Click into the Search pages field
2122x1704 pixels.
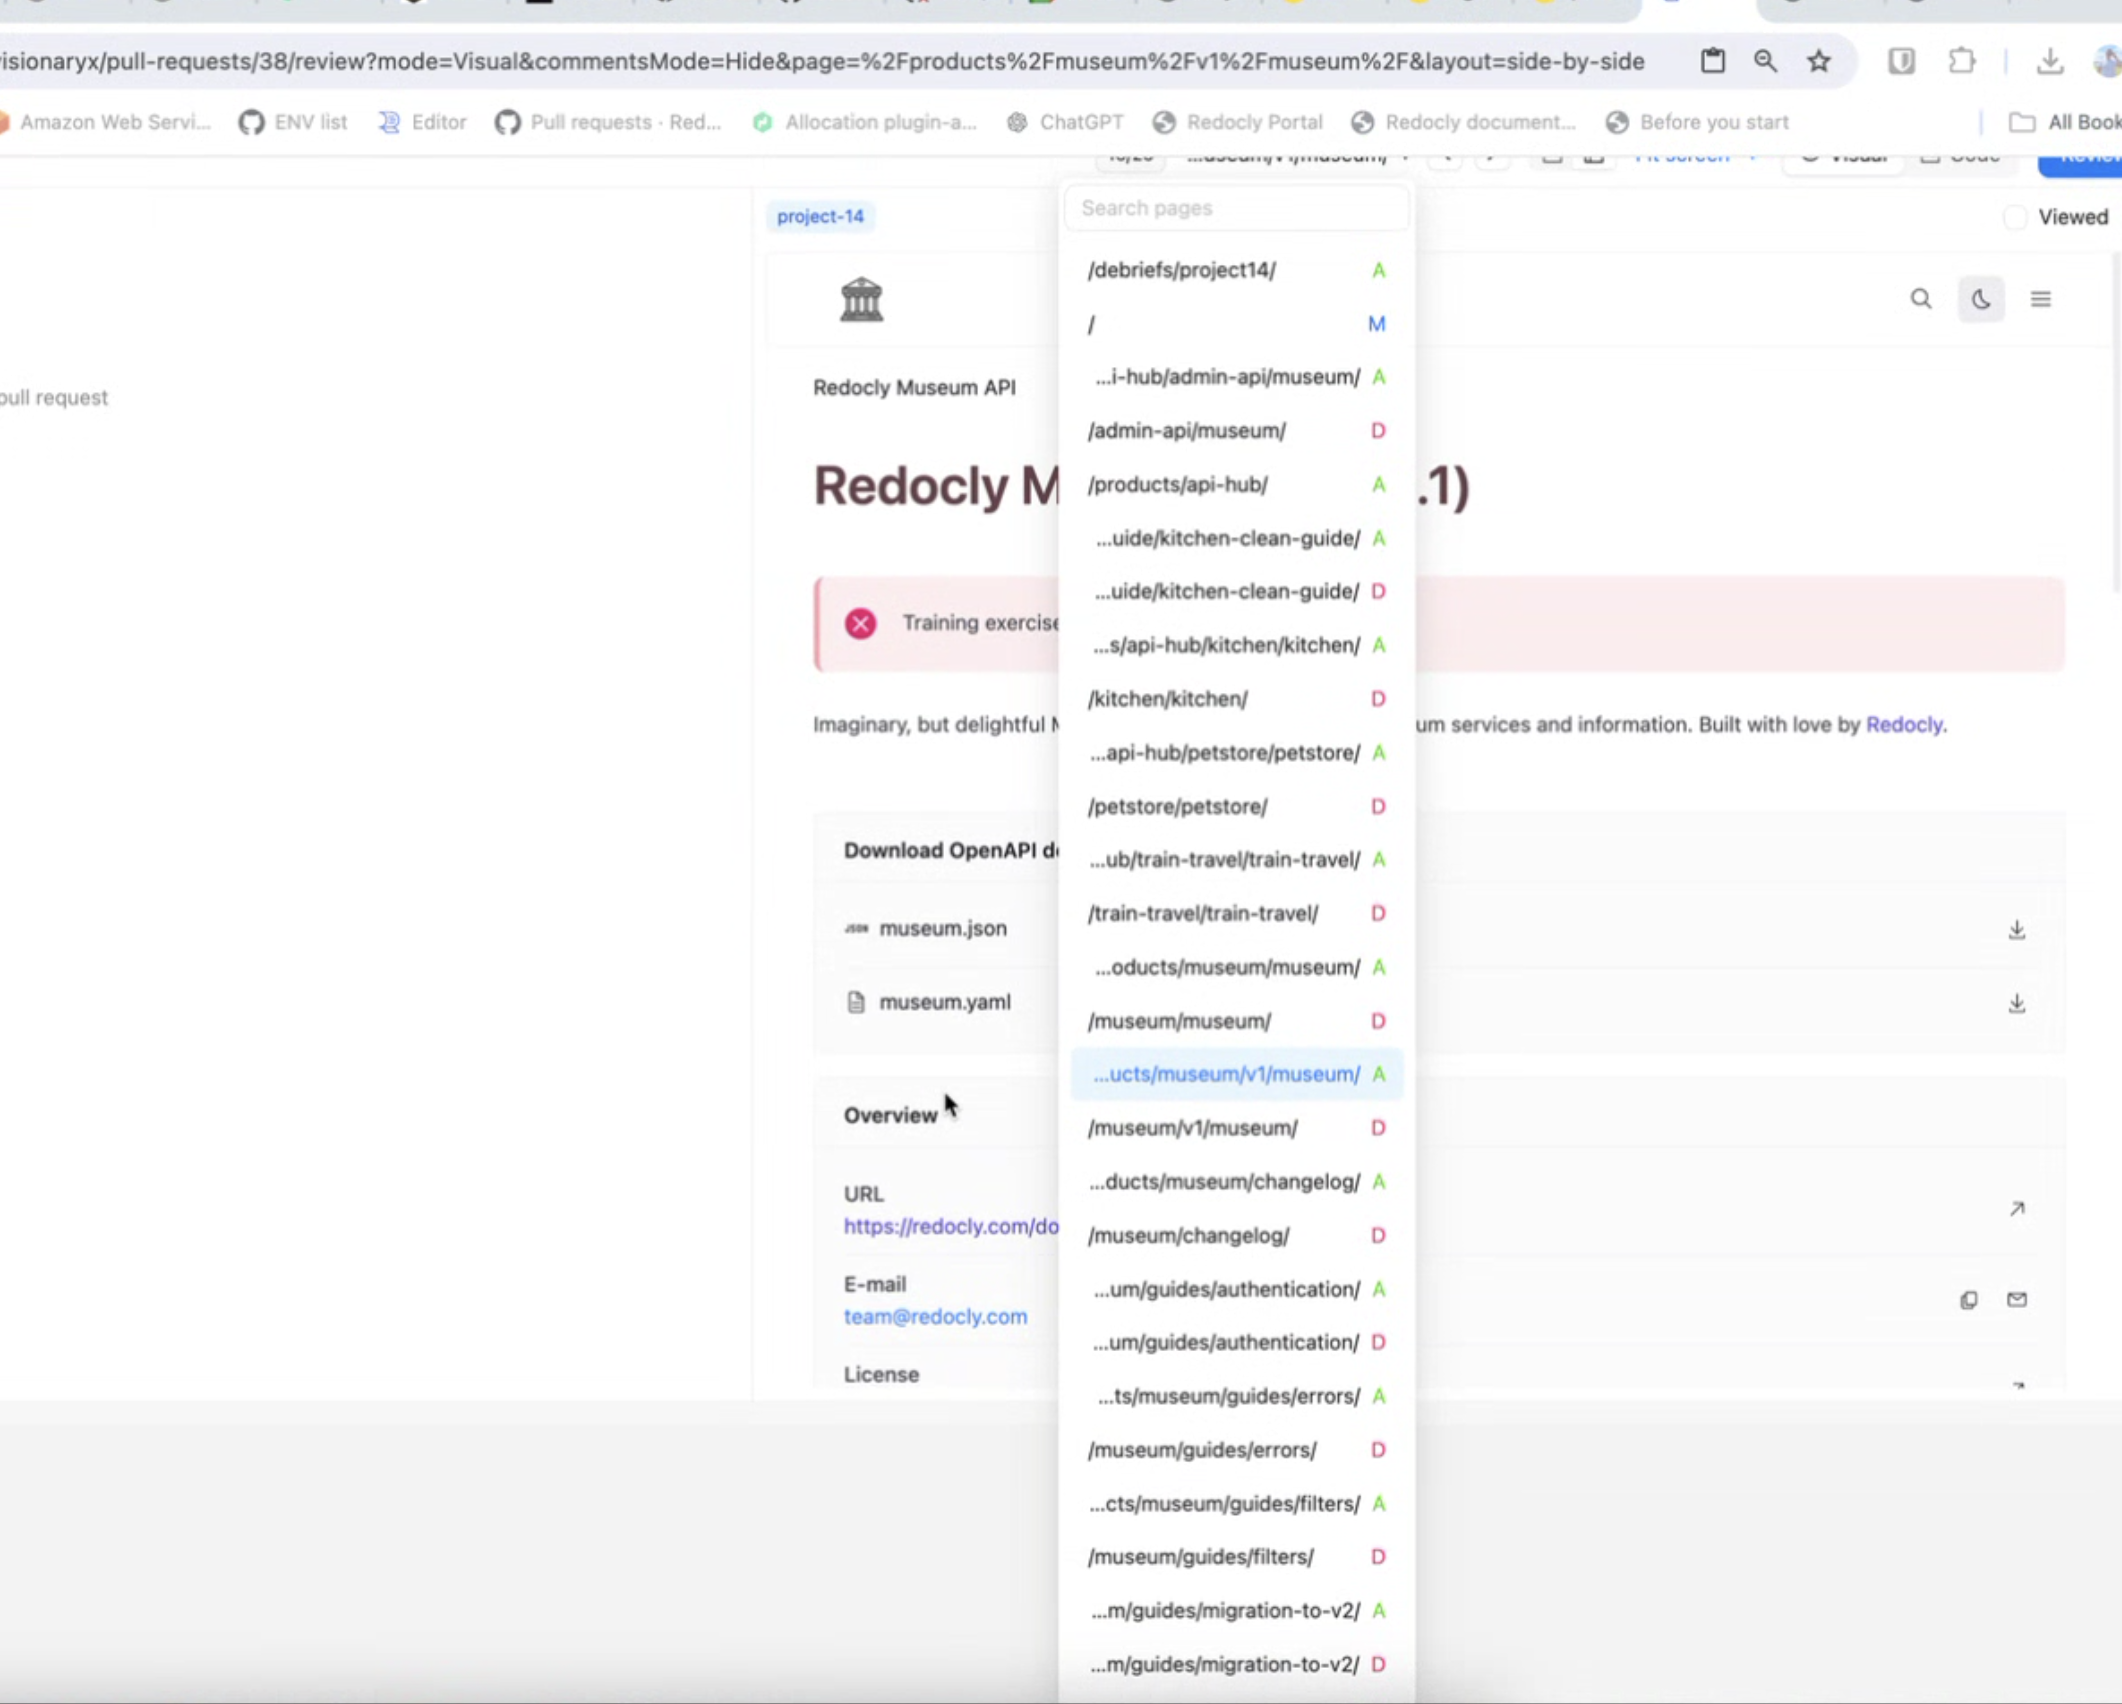point(1236,208)
